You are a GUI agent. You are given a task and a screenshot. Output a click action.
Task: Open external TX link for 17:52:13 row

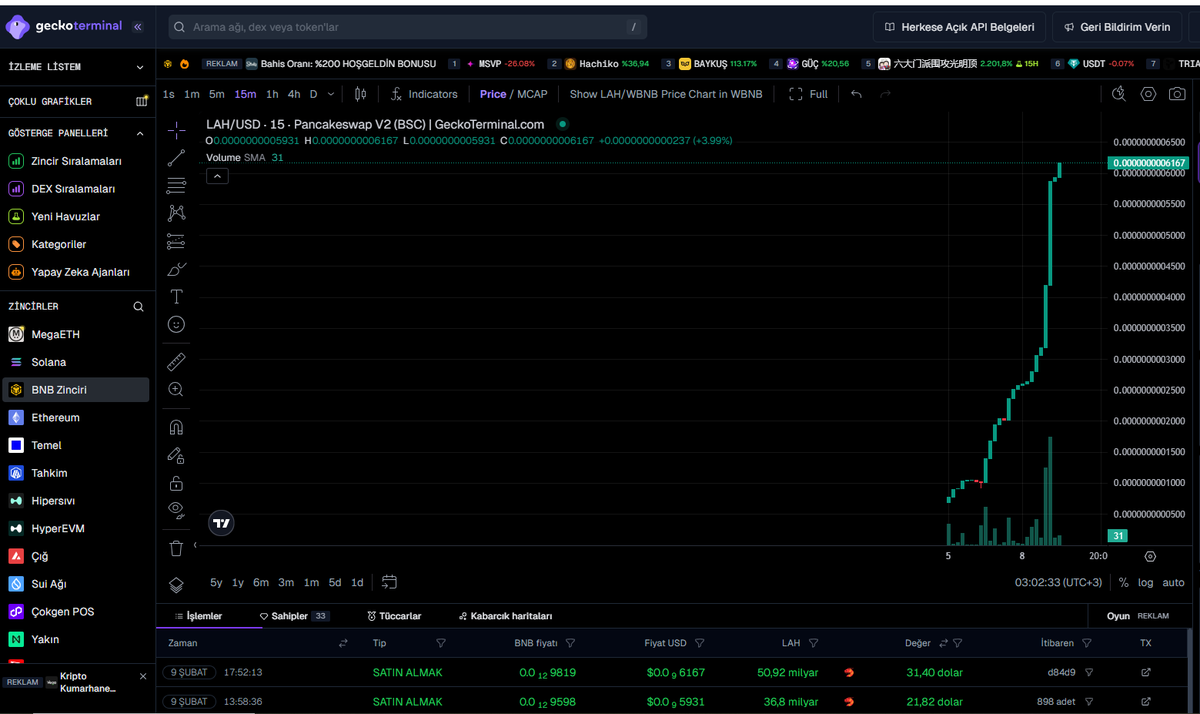(x=1146, y=673)
